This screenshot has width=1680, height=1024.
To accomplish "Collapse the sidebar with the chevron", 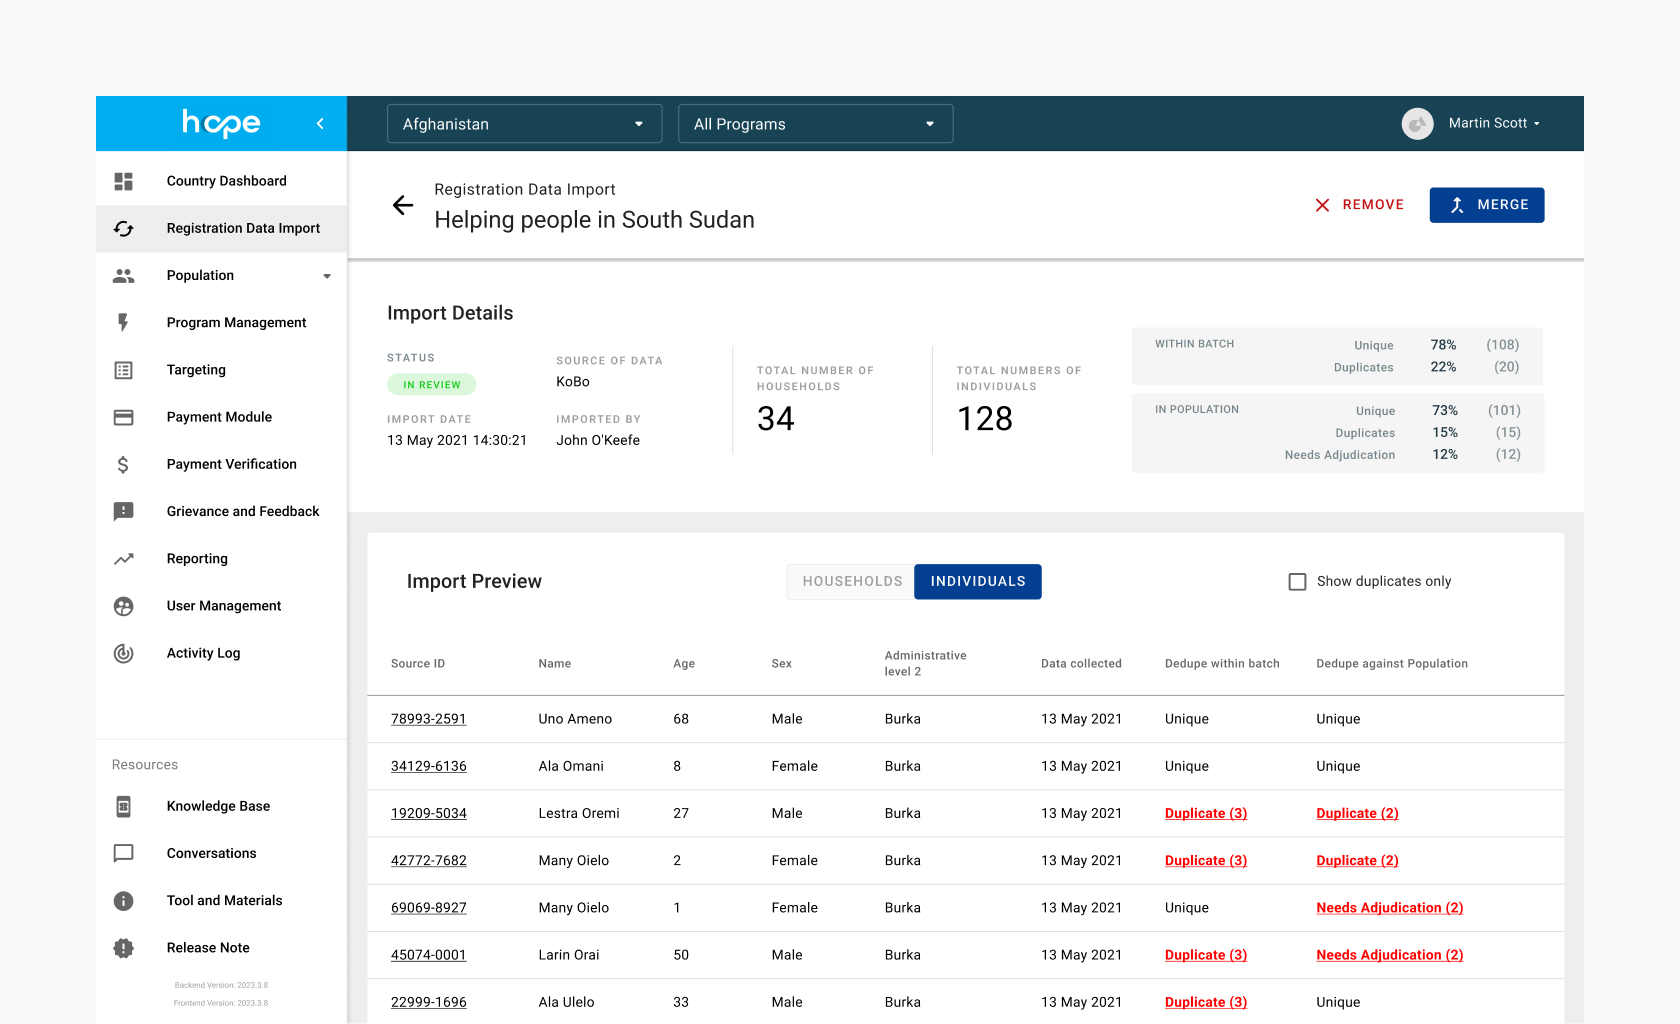I will point(320,124).
